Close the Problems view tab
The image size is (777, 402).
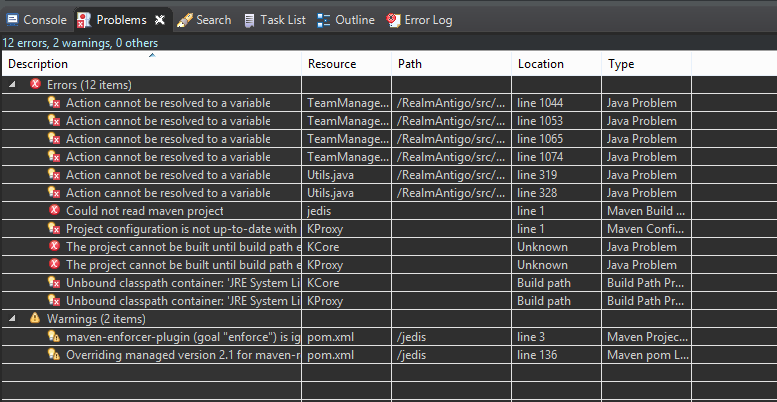(x=160, y=20)
